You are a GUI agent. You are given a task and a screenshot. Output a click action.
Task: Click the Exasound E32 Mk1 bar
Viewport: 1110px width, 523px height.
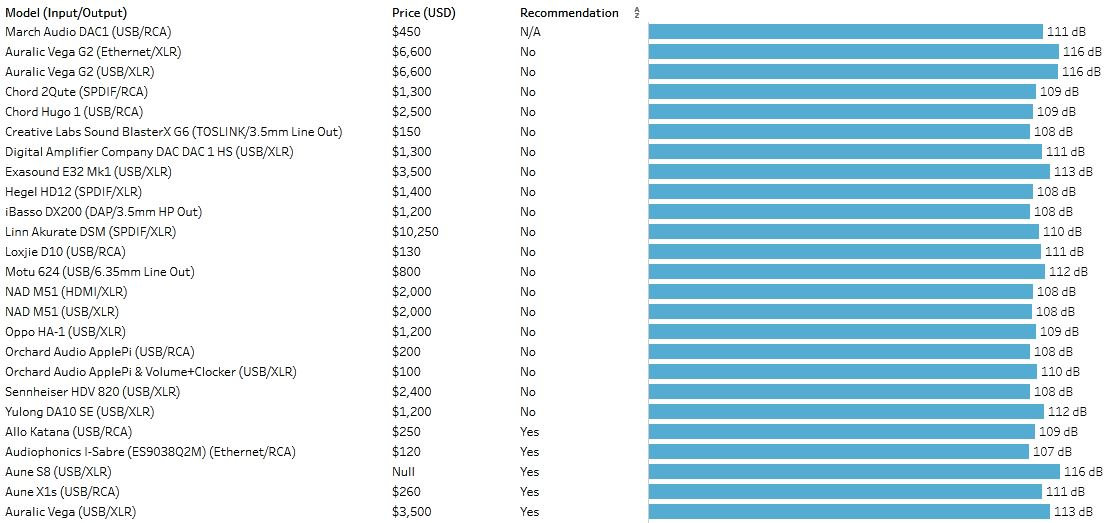pos(849,172)
